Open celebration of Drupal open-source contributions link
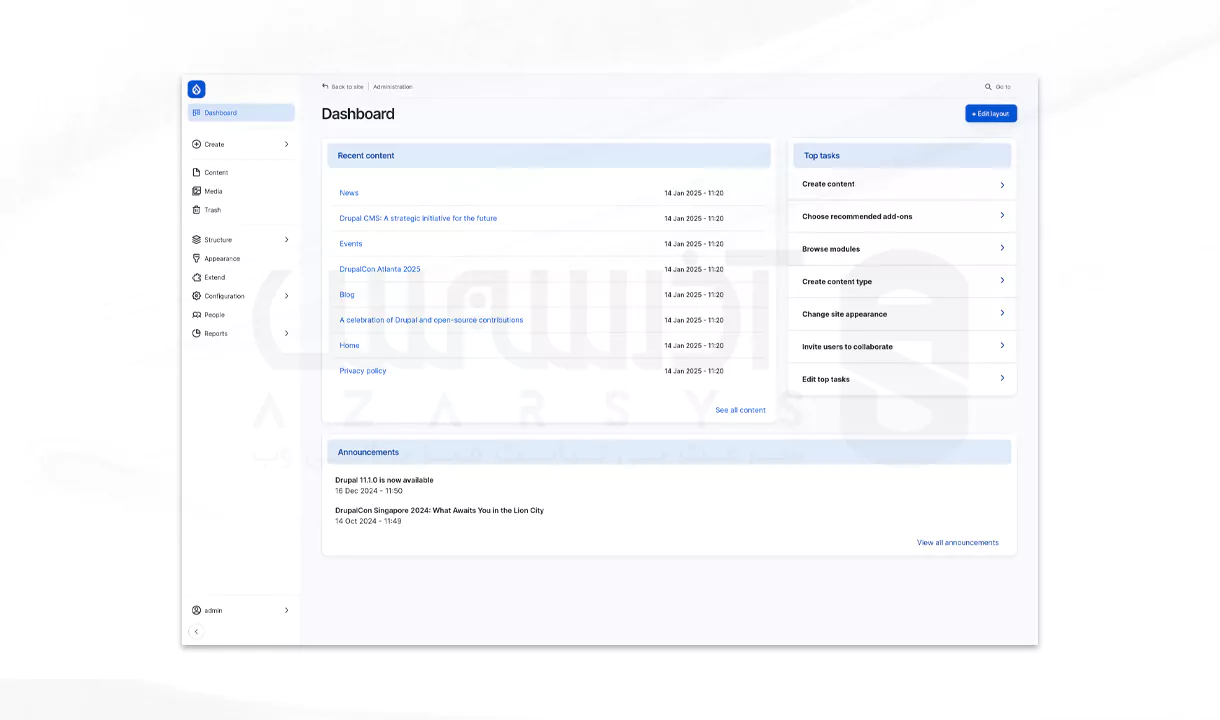 pyautogui.click(x=431, y=320)
